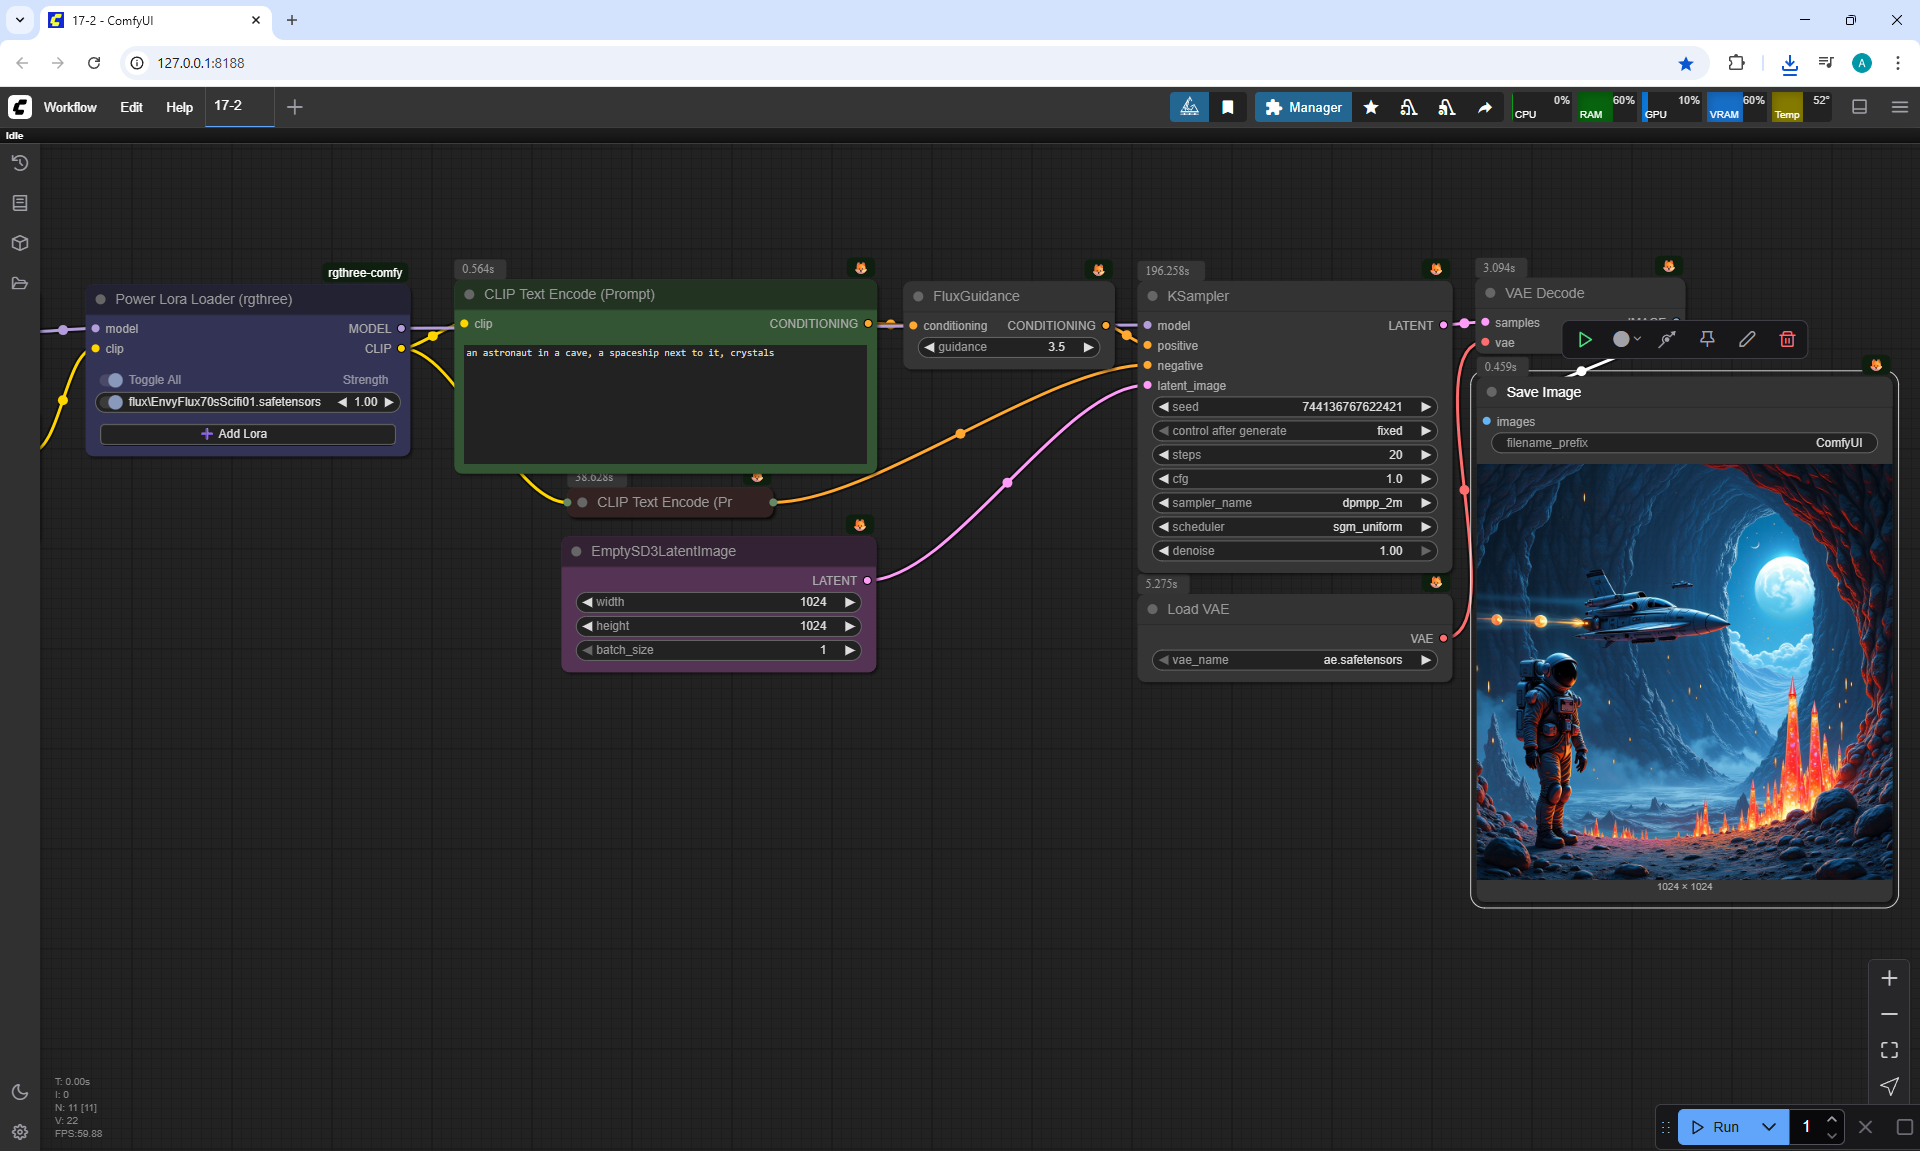Toggle dark theme moon icon

(20, 1092)
